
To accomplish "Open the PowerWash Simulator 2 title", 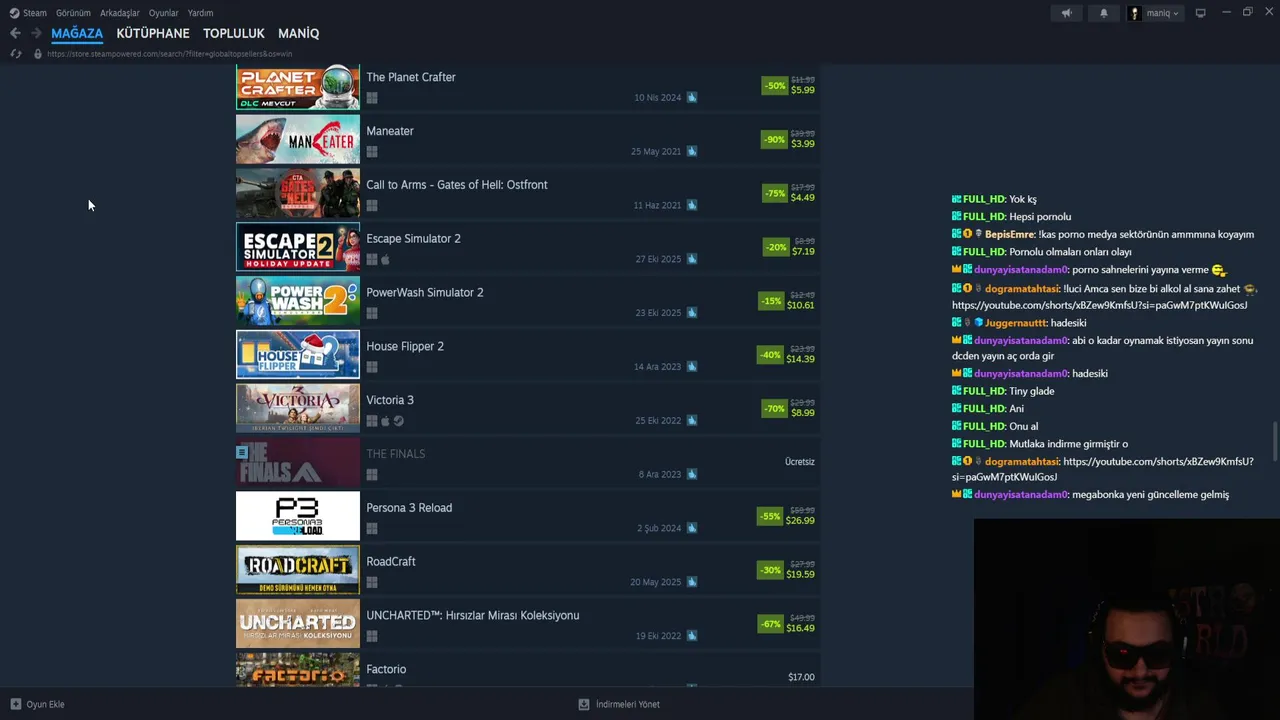I will [425, 293].
